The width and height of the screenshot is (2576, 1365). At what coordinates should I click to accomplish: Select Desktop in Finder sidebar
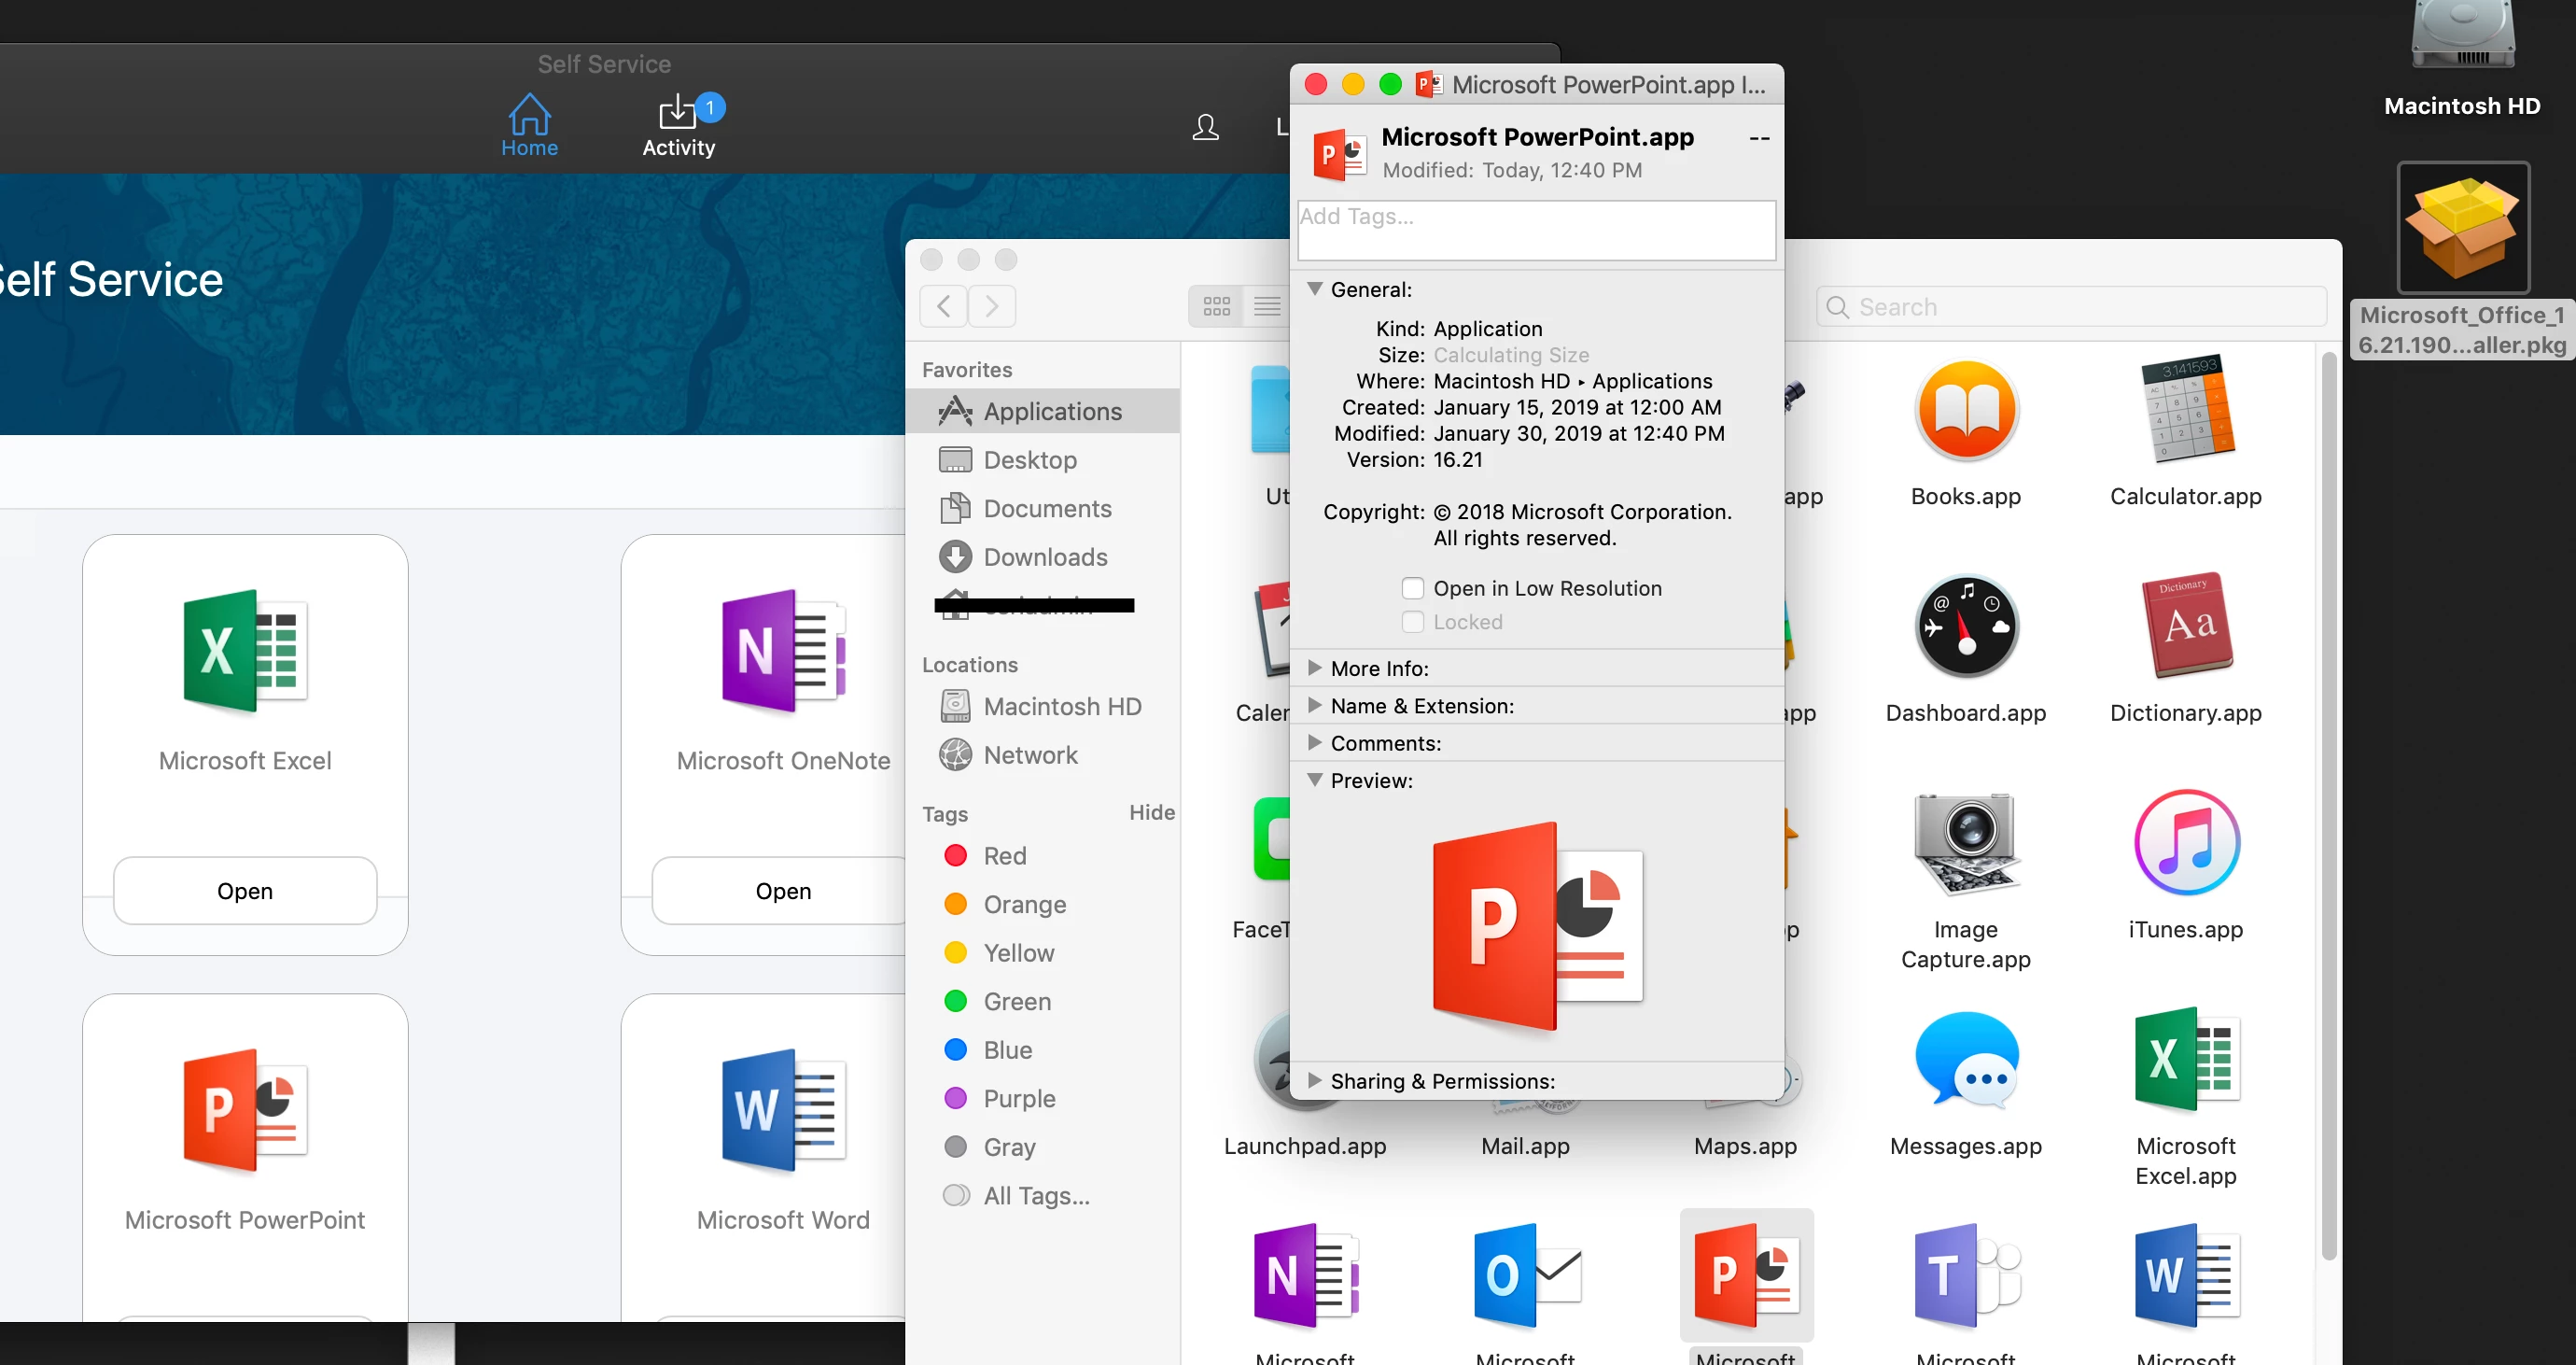point(1043,460)
